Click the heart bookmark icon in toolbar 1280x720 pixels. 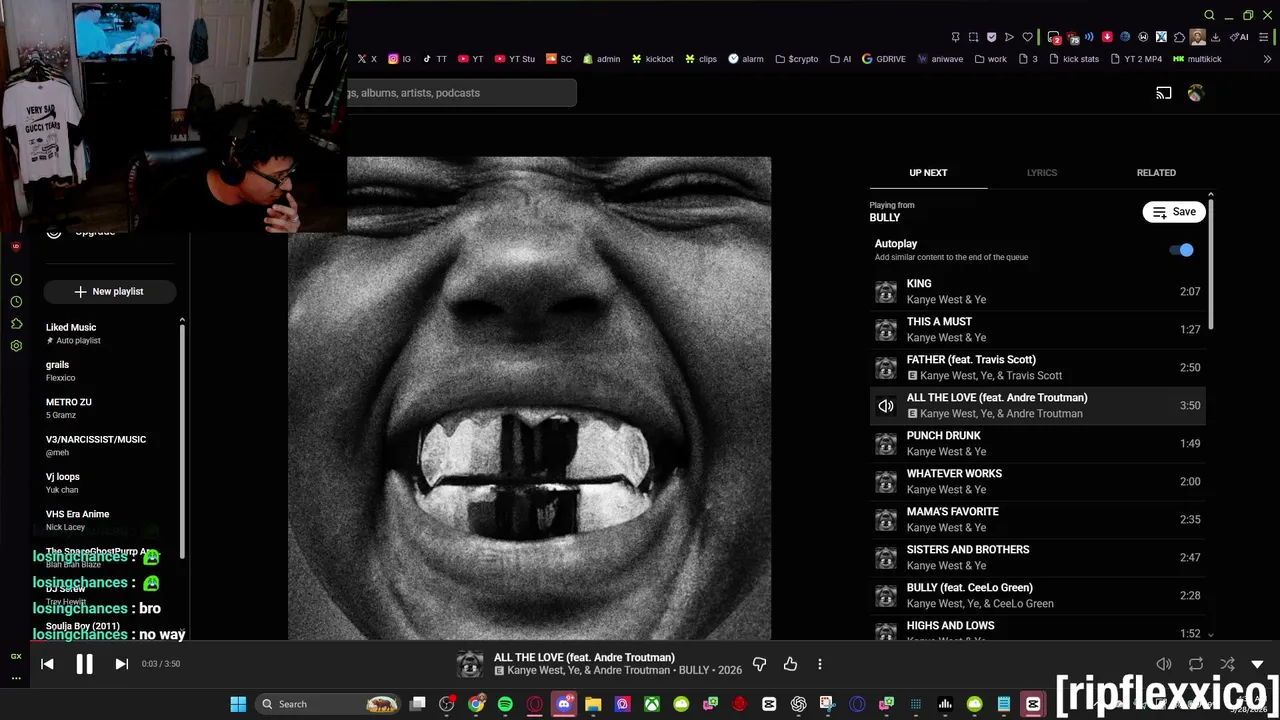[1027, 37]
